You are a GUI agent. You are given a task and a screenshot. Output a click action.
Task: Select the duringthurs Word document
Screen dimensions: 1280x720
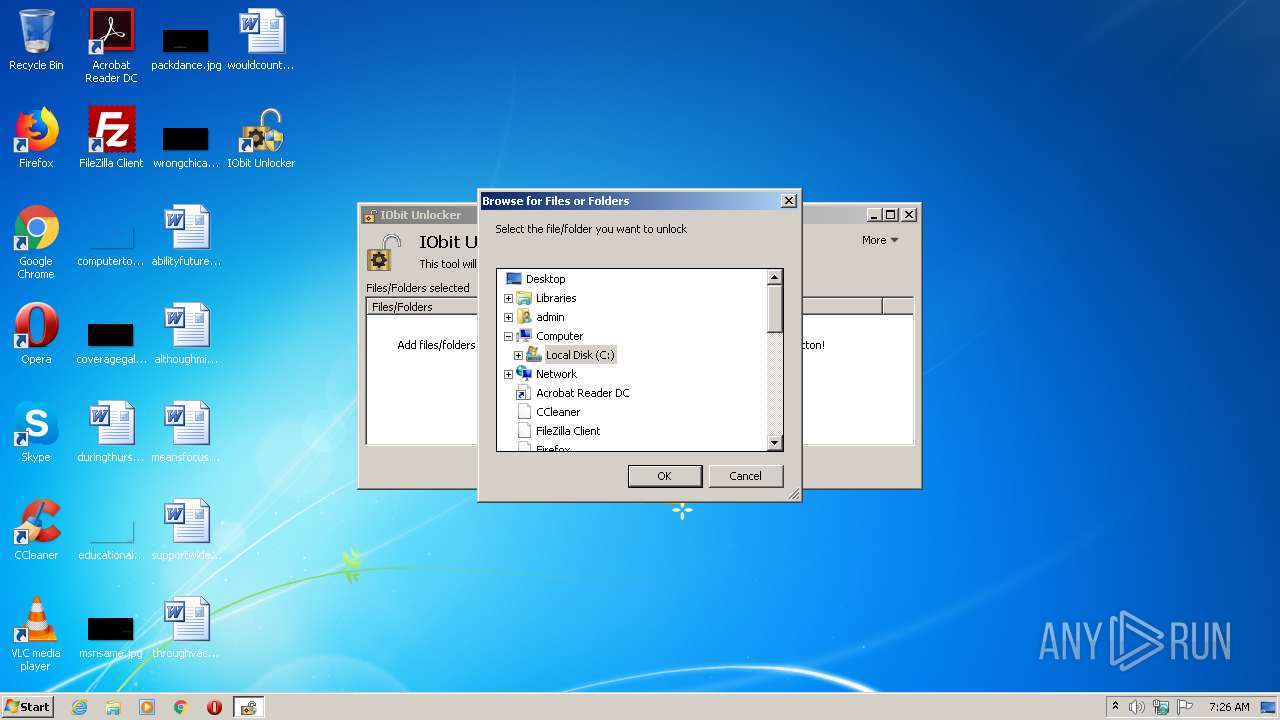pos(111,432)
